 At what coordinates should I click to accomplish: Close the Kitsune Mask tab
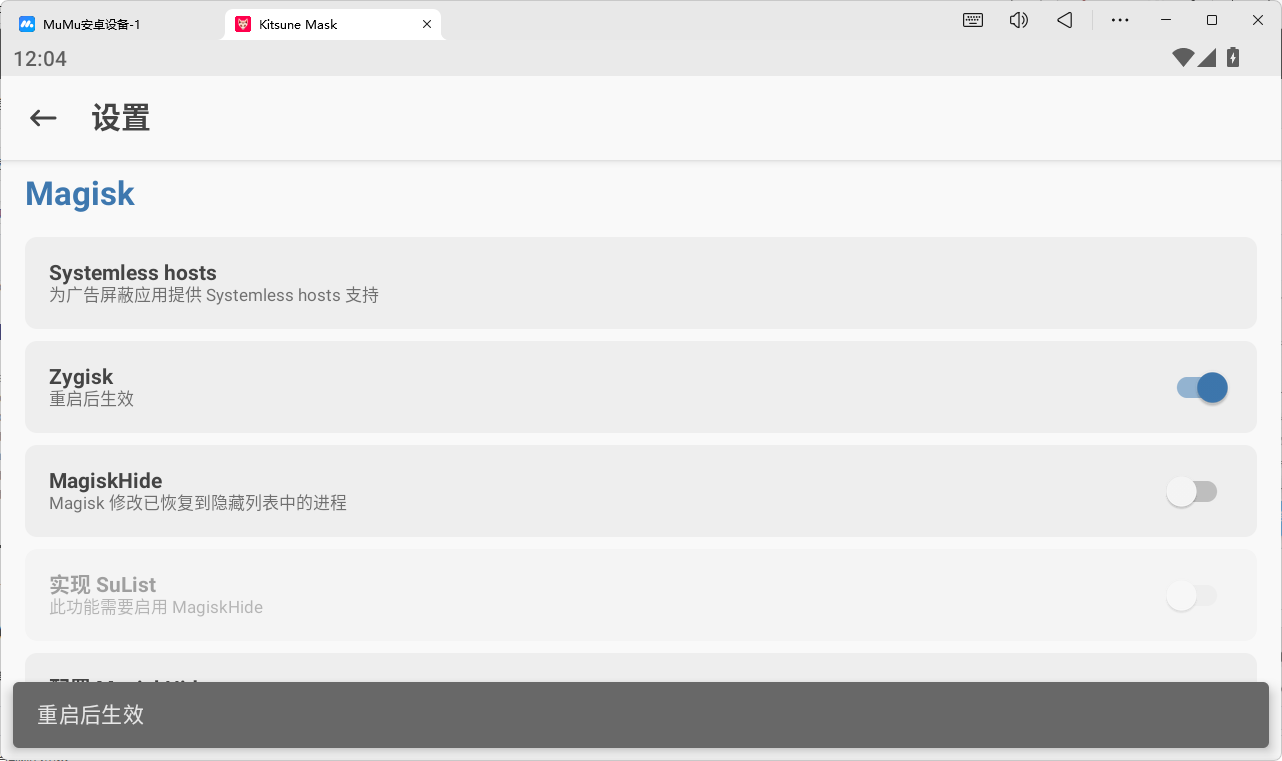pos(427,24)
